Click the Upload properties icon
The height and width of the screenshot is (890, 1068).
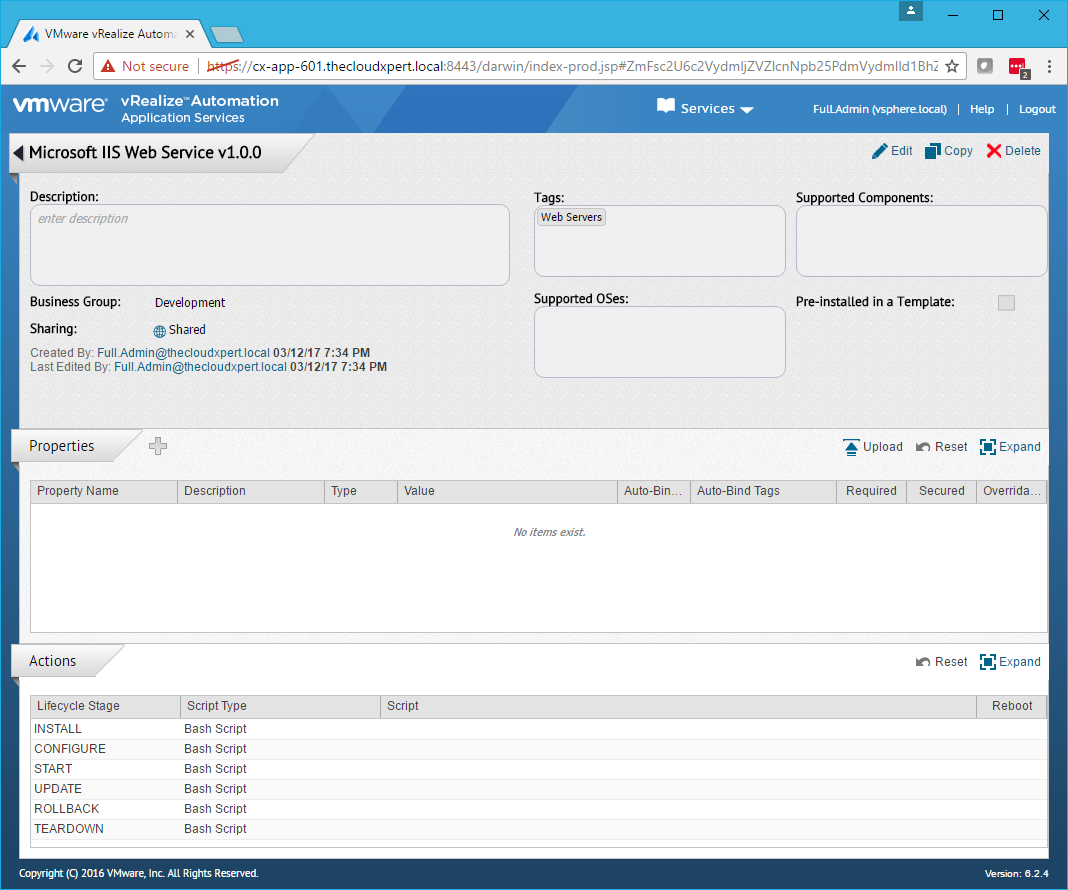tap(851, 447)
